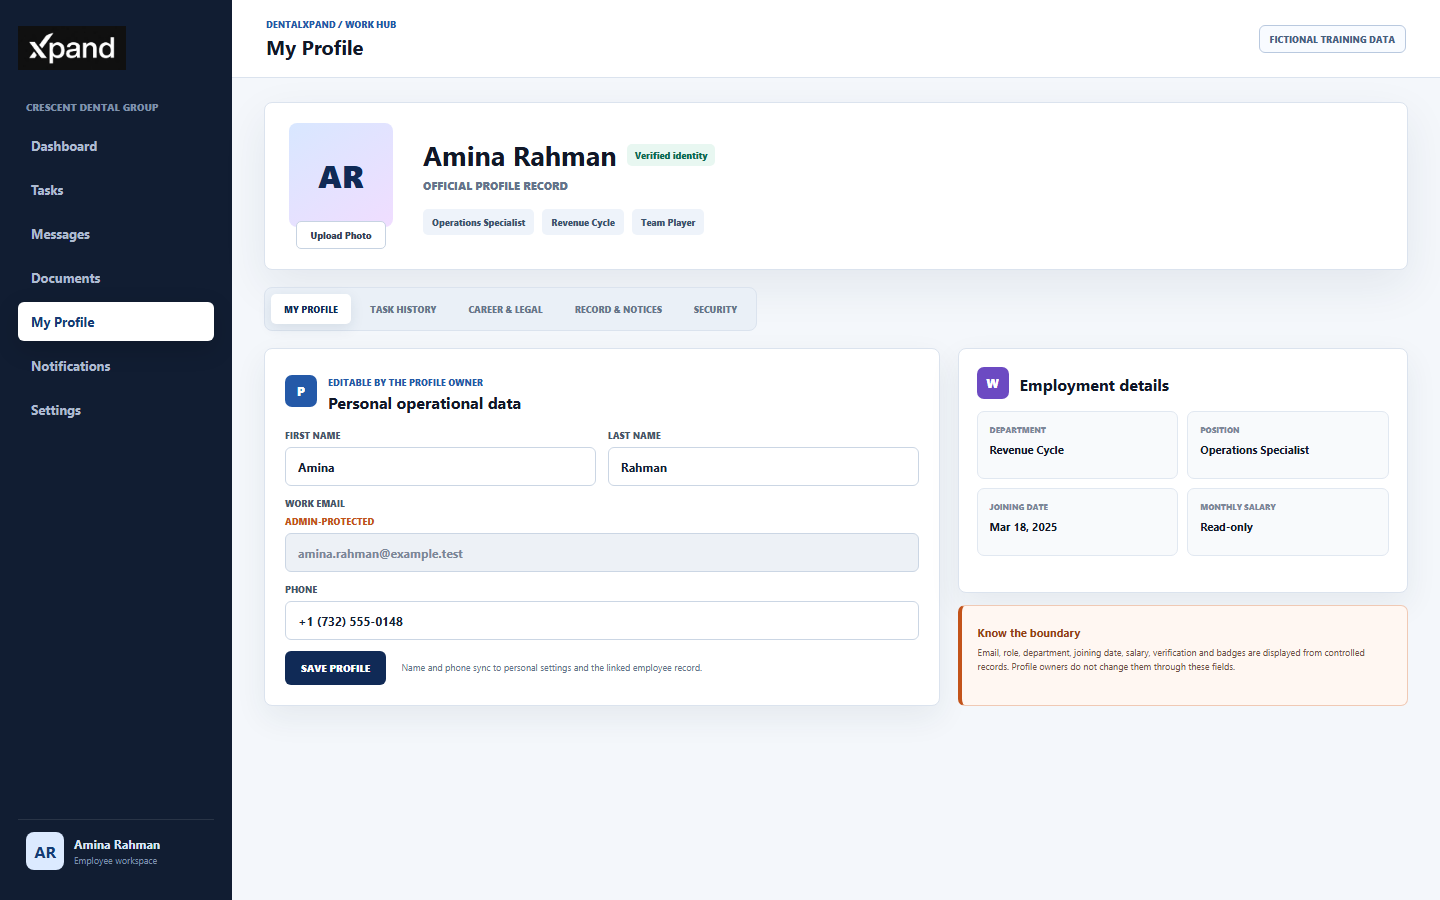Click the DentalXpand / Work Hub breadcrumb

(x=331, y=24)
